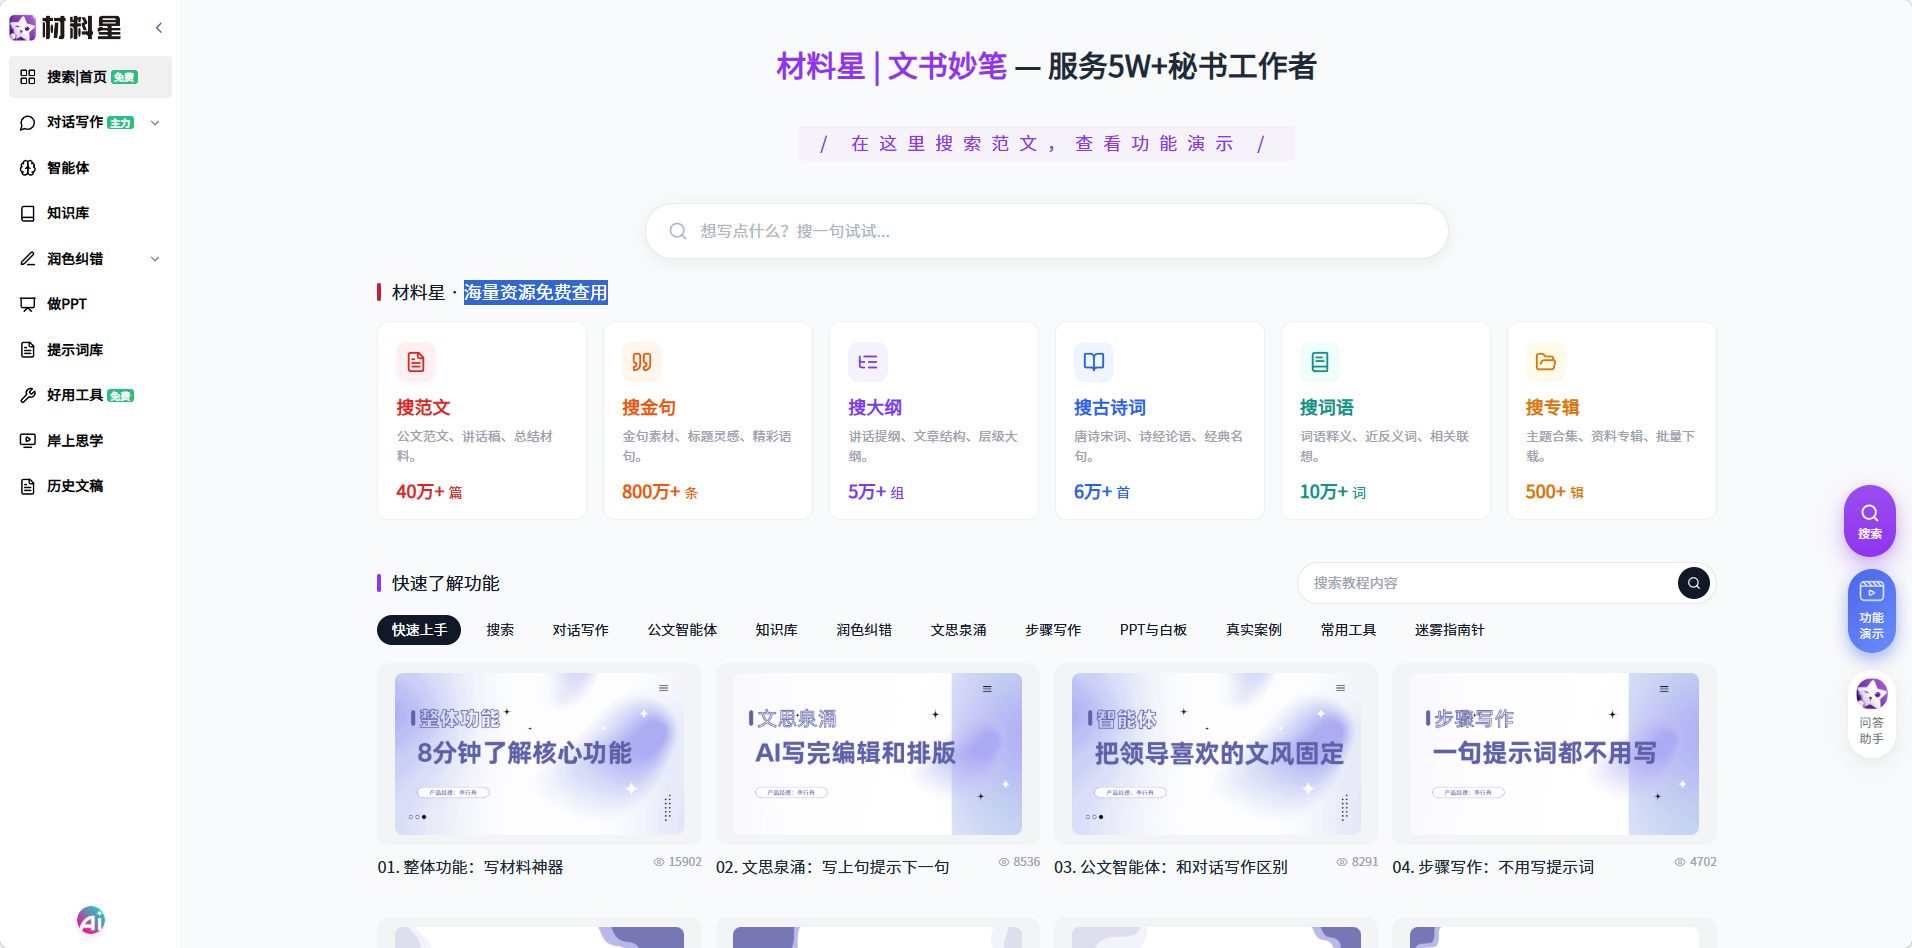Open the floating 问答助手 button
The width and height of the screenshot is (1912, 948).
(1871, 714)
